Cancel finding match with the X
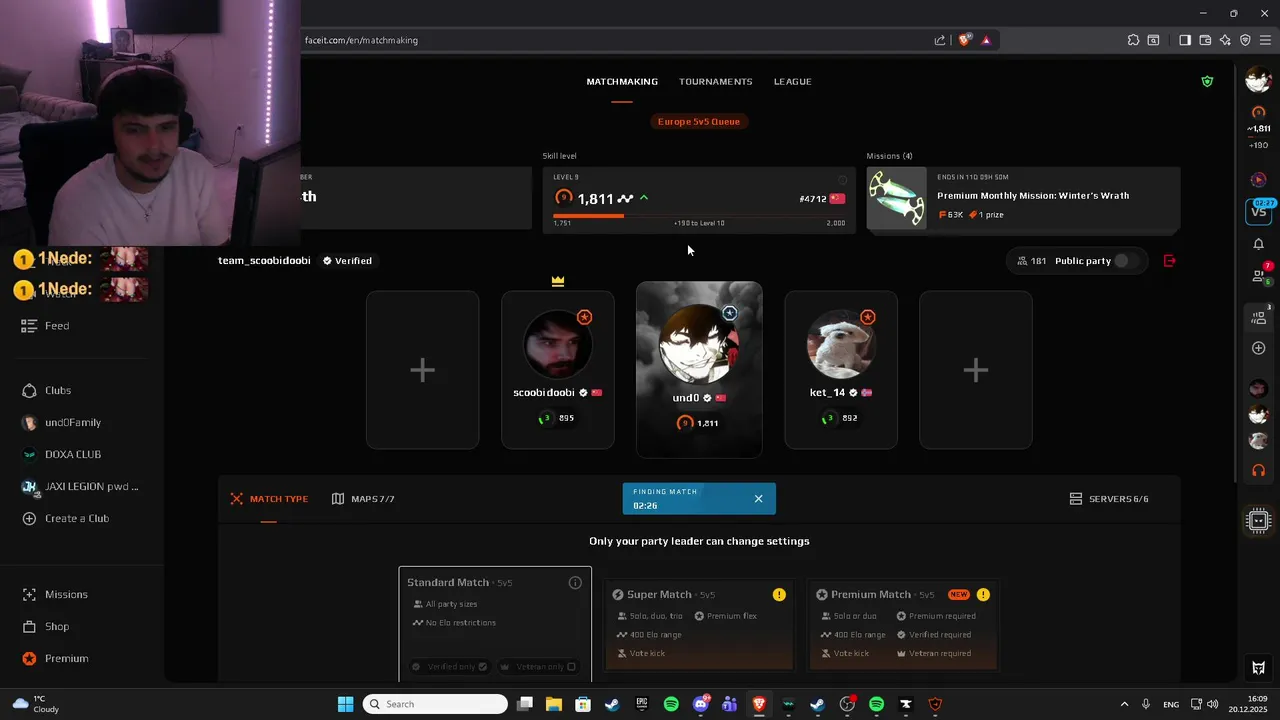 coord(758,499)
